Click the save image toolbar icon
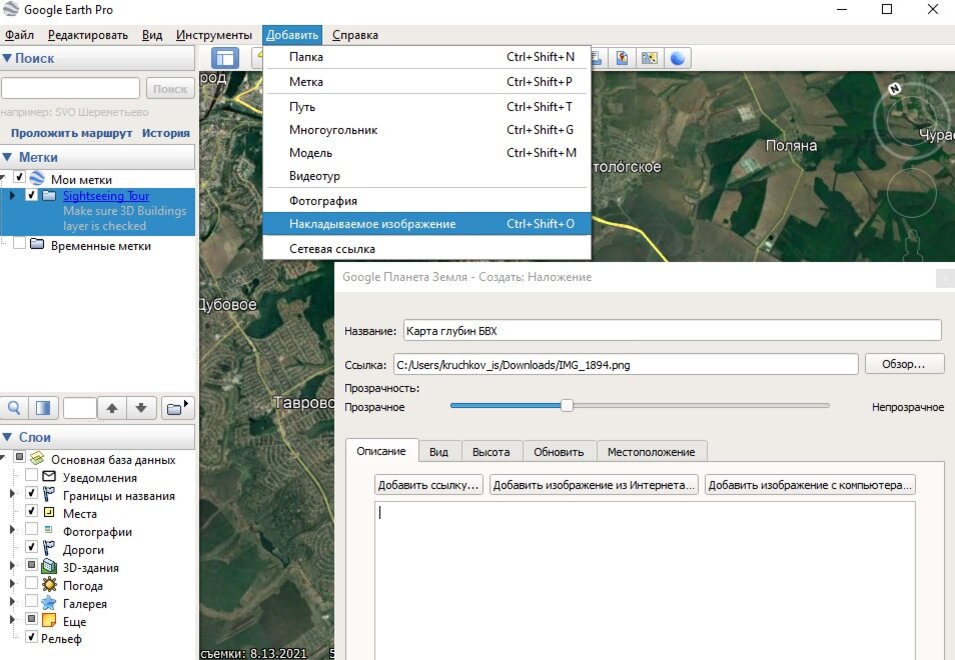The height and width of the screenshot is (660, 955). point(622,58)
